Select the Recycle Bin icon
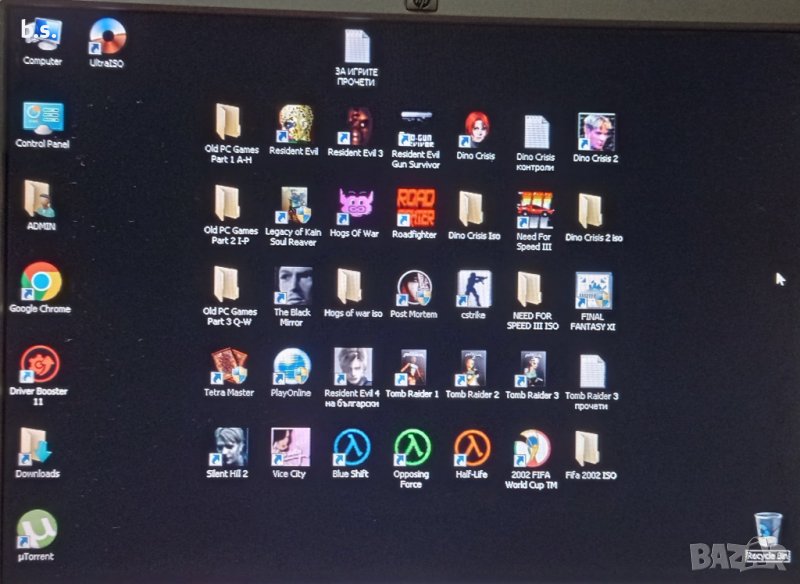Screen dimensions: 800x584 point(768,527)
